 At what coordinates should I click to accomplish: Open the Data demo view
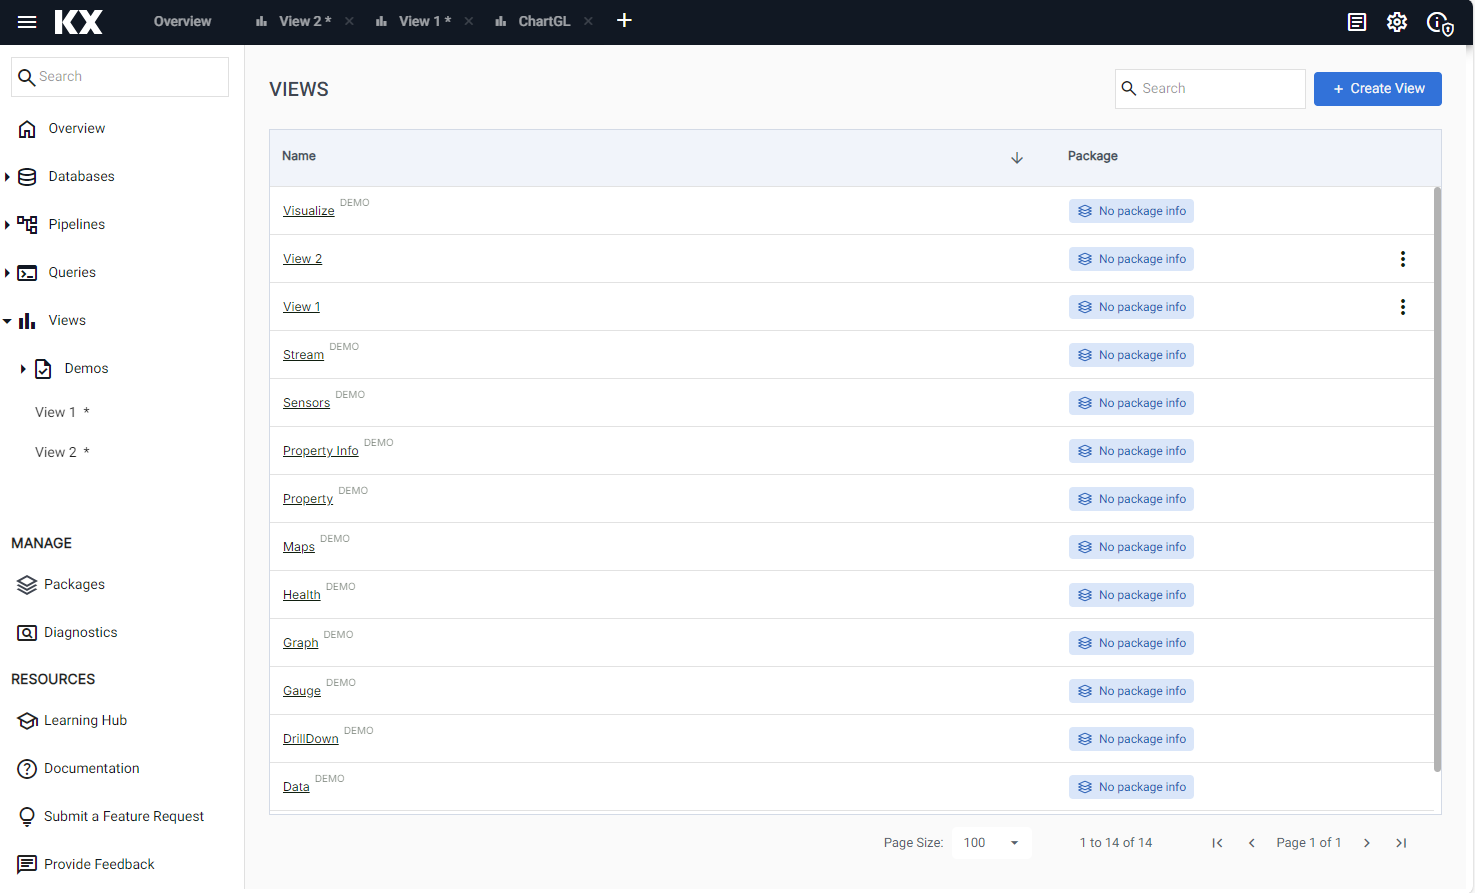coord(296,787)
